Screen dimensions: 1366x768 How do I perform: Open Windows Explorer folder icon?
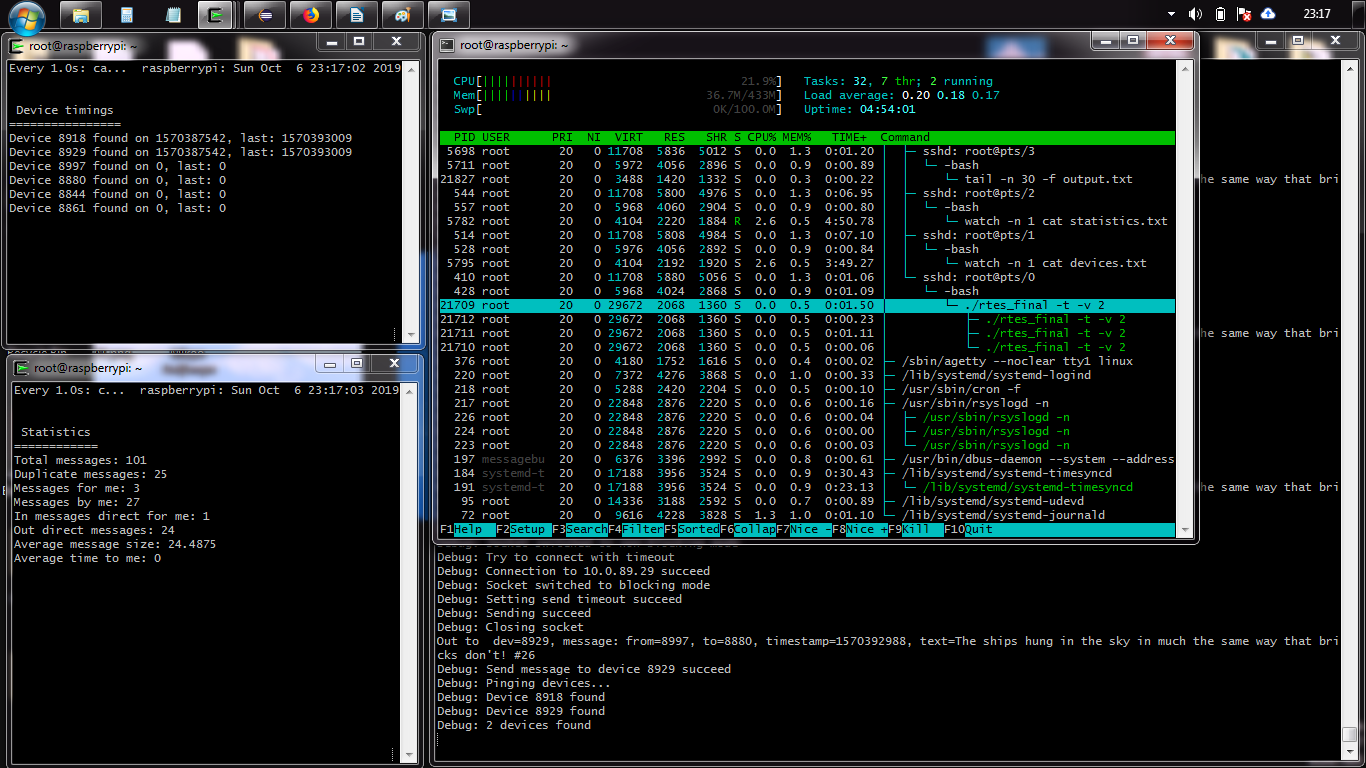(x=80, y=15)
